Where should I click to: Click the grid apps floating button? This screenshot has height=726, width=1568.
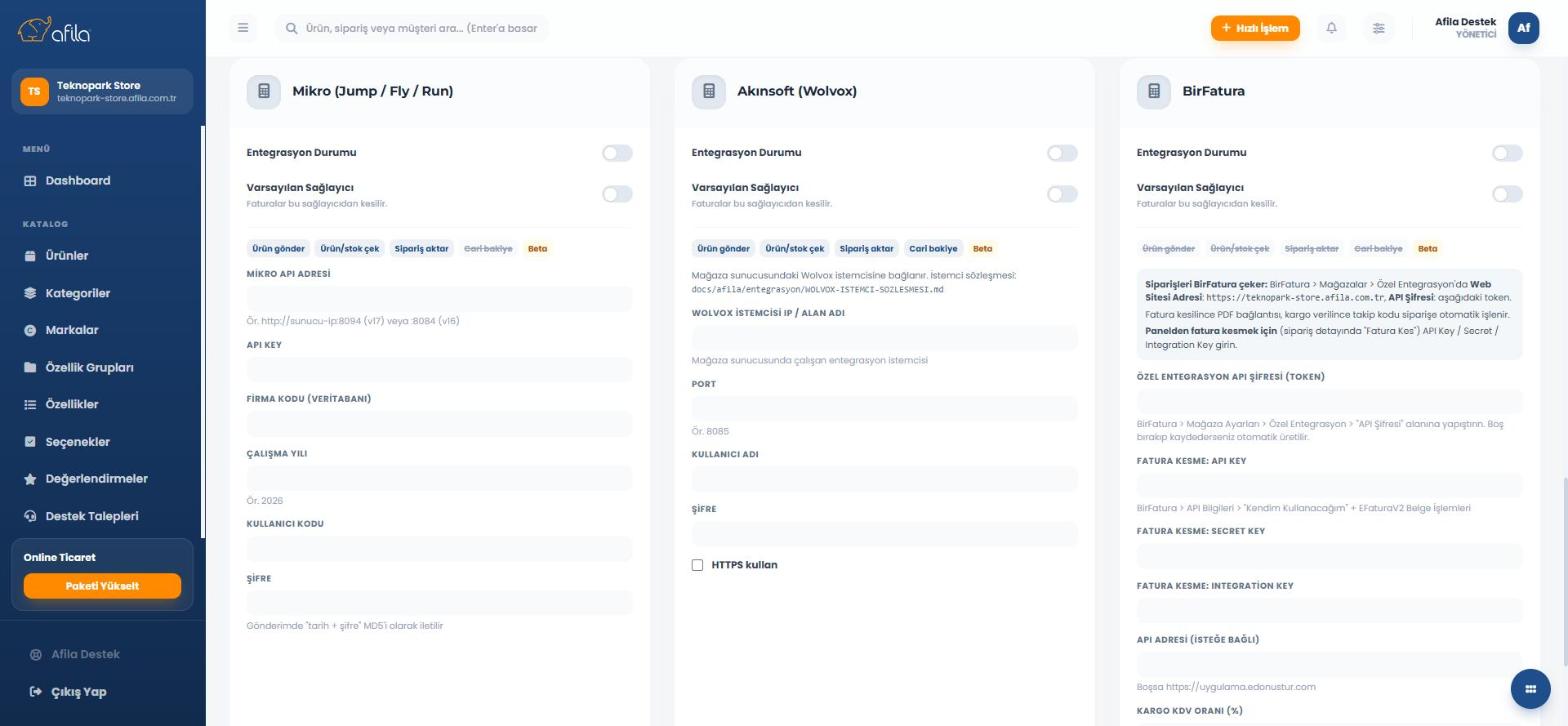point(1530,689)
